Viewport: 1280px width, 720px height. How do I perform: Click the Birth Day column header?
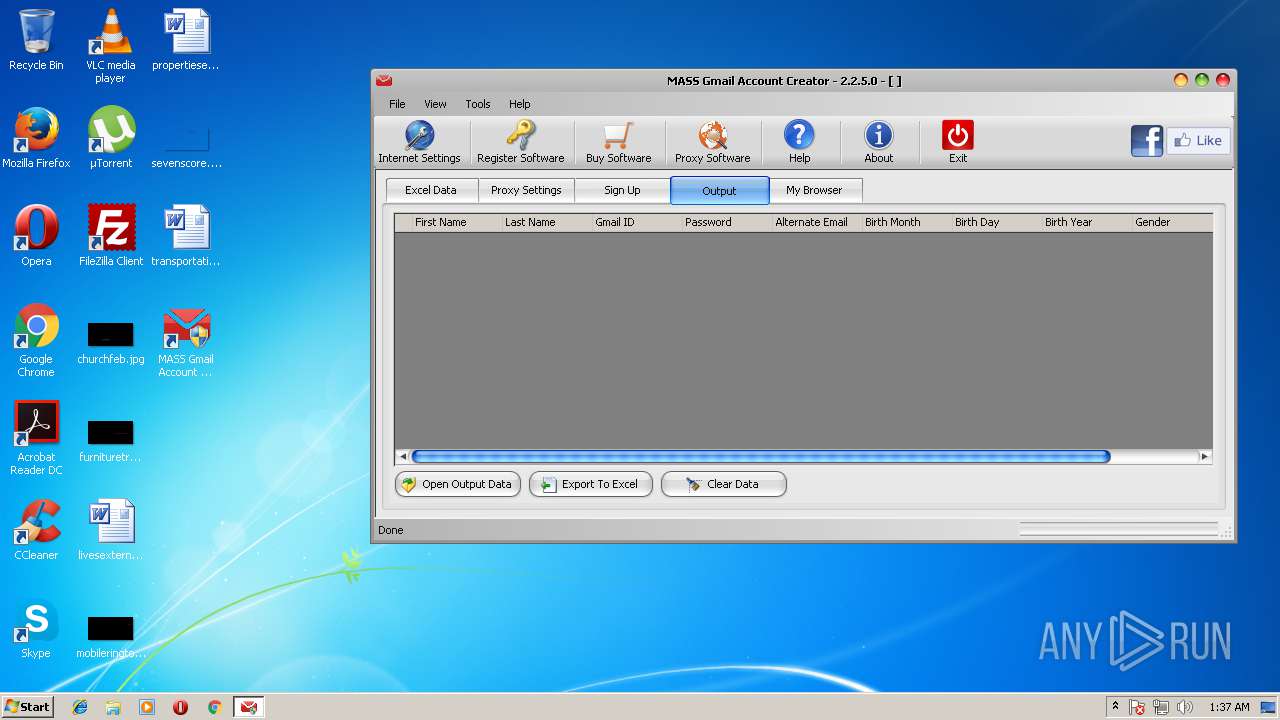tap(996, 222)
